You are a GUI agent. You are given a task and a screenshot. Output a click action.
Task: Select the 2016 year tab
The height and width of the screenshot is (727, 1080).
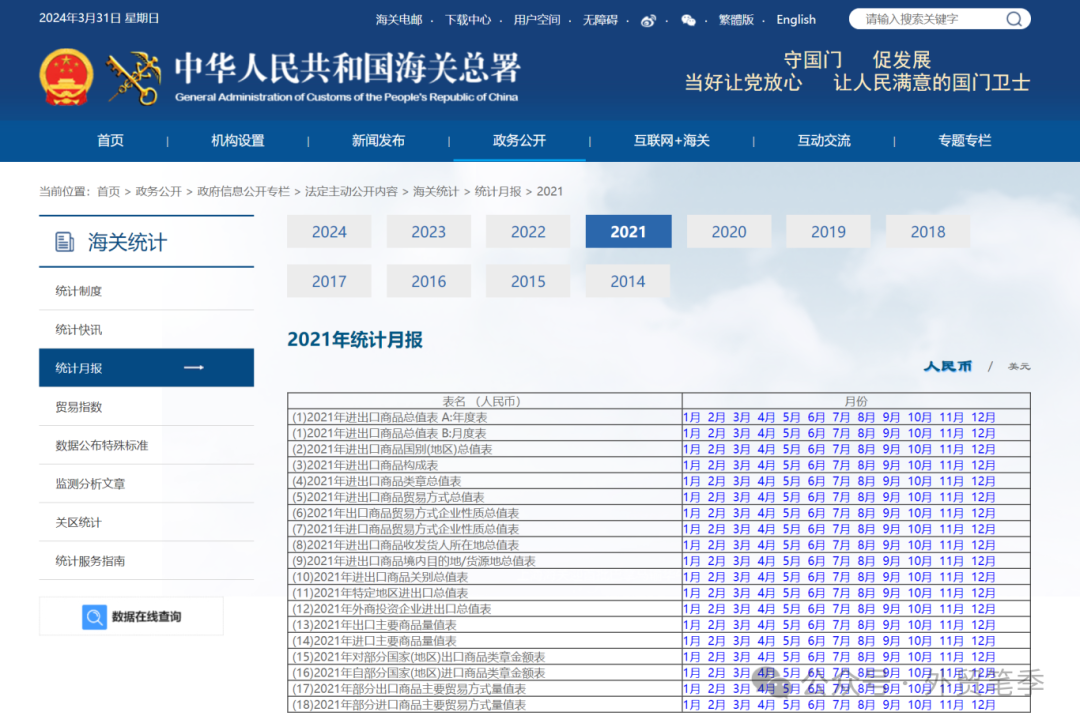click(428, 281)
